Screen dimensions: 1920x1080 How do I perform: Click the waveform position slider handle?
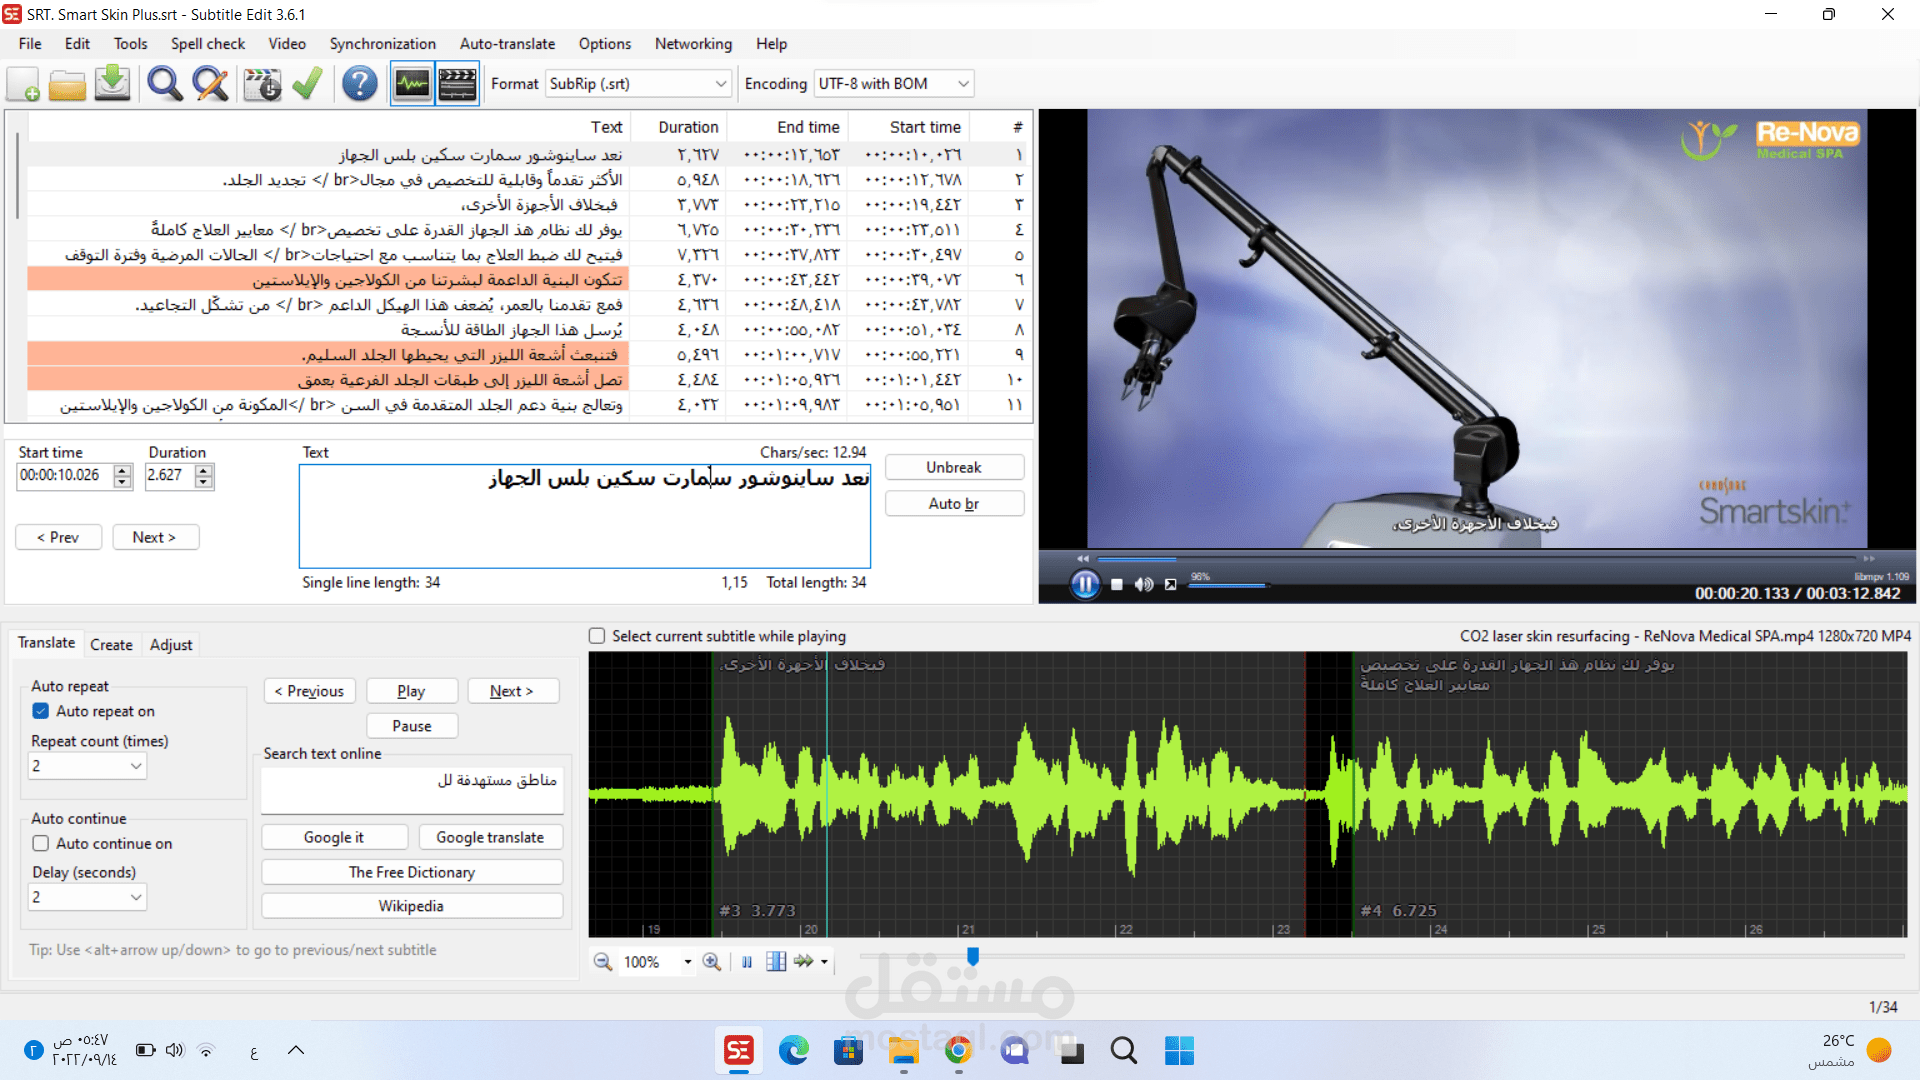click(972, 957)
